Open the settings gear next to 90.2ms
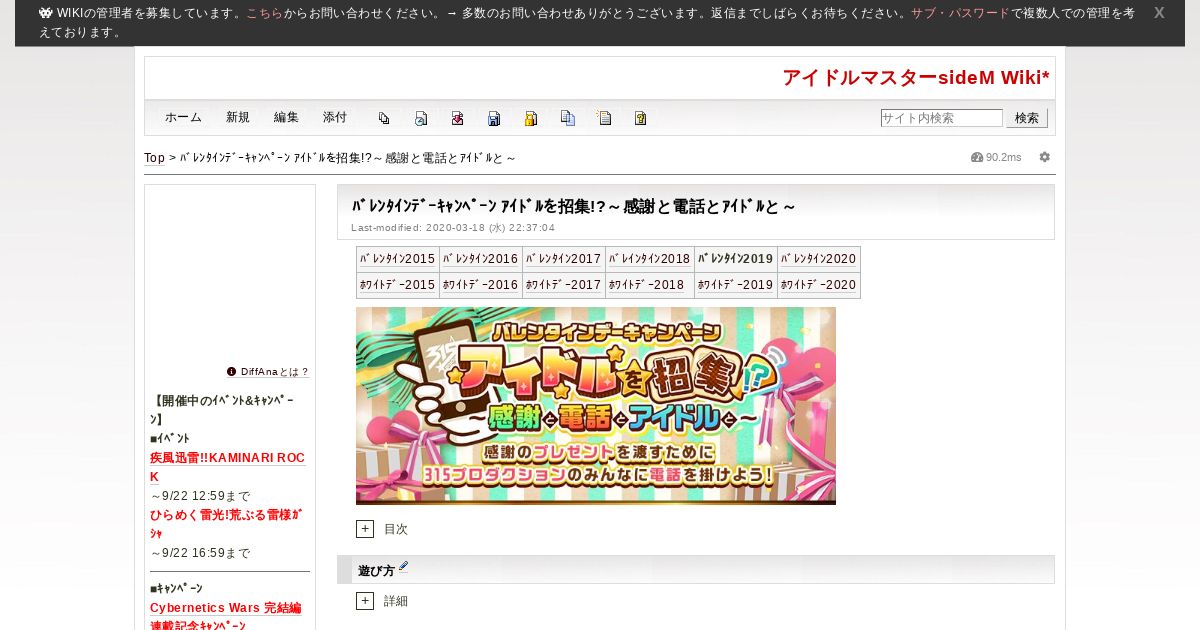The image size is (1200, 630). point(1045,157)
